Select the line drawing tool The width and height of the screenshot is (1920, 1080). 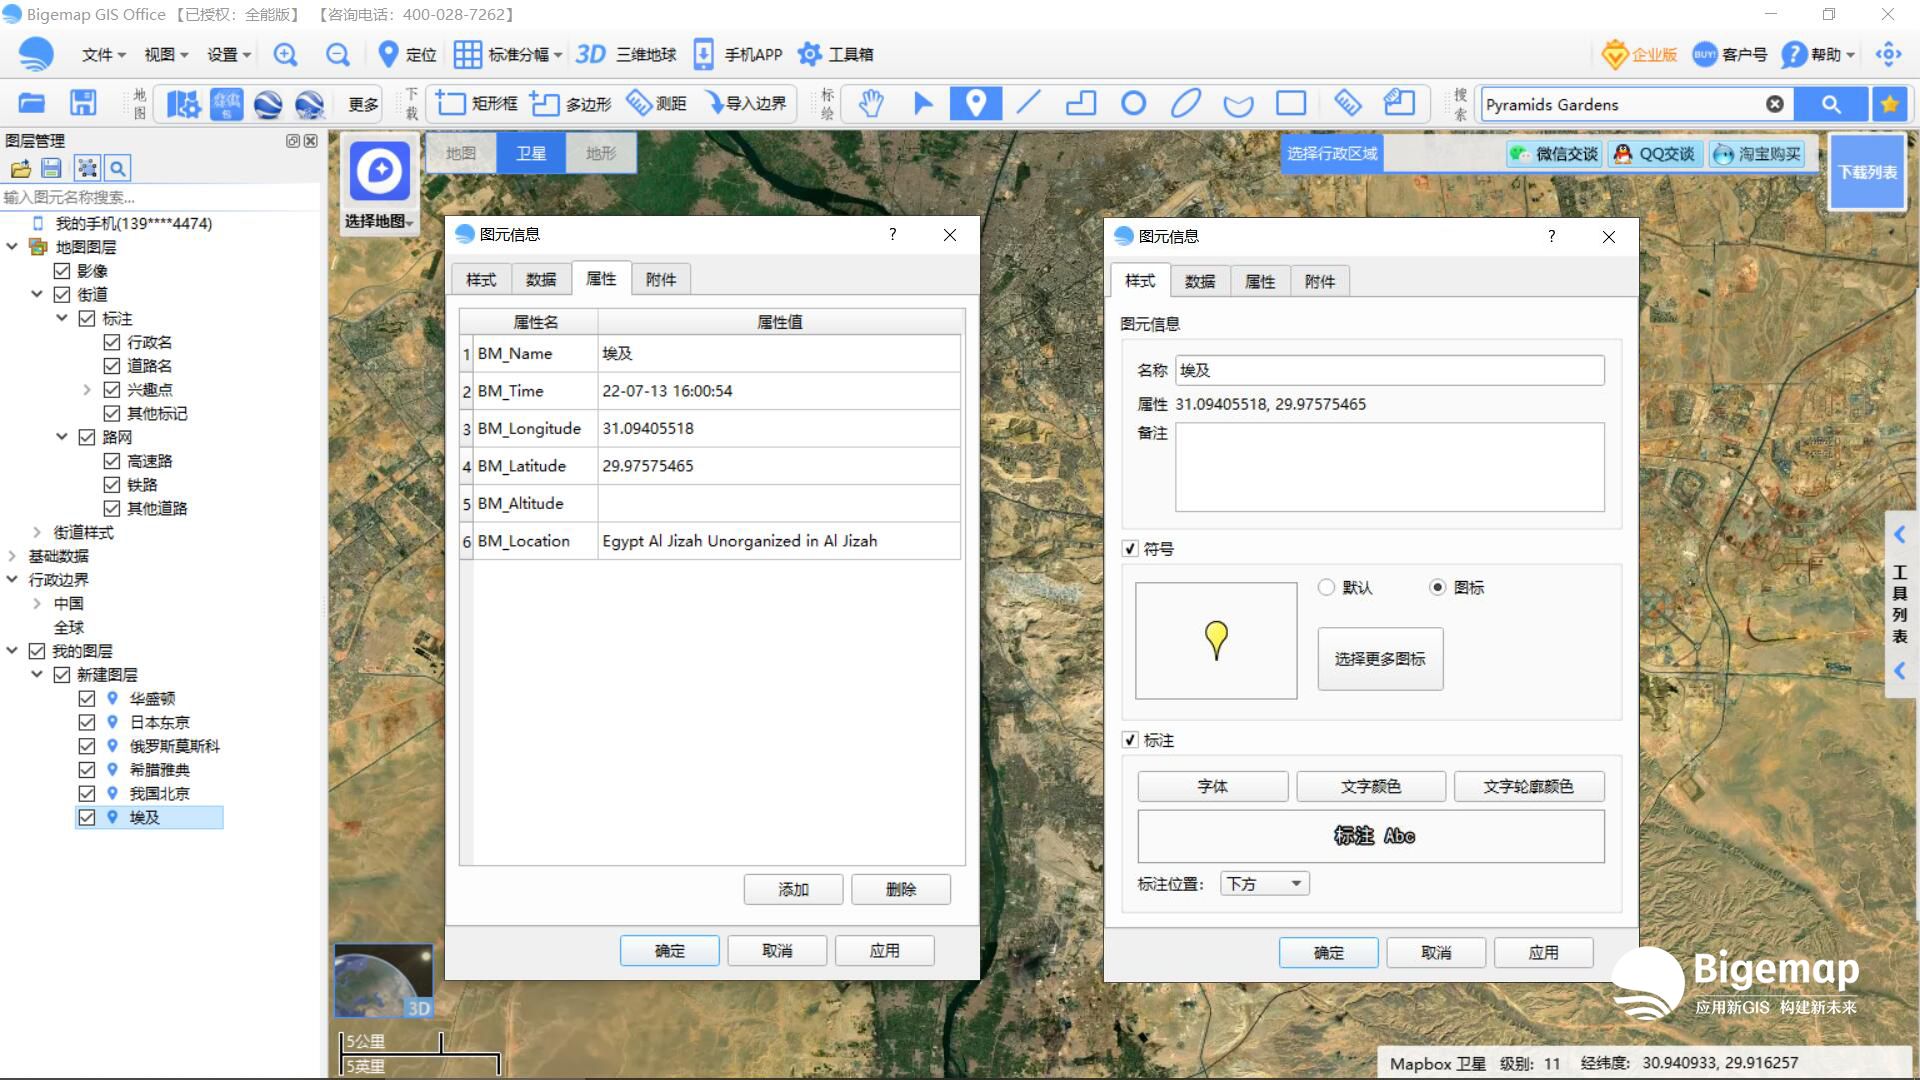pyautogui.click(x=1028, y=103)
